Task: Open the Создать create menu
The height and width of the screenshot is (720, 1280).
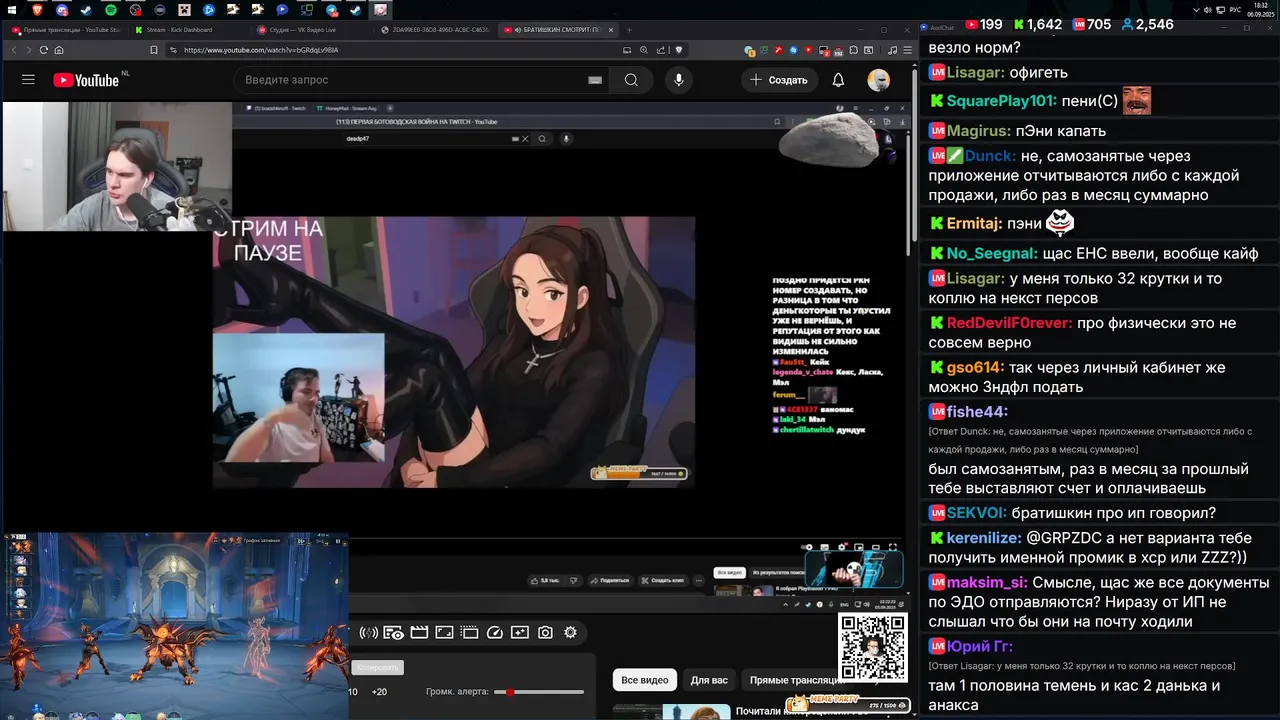Action: (x=779, y=80)
